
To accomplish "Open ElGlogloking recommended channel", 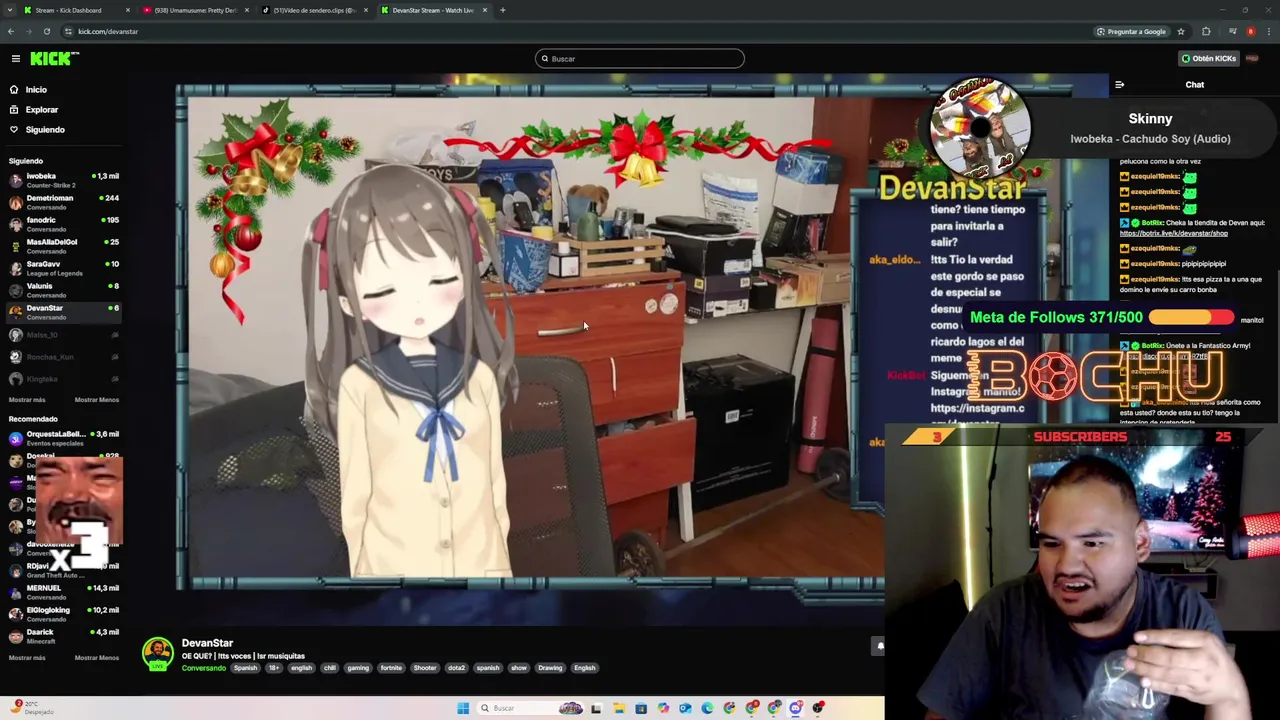I will tap(63, 614).
